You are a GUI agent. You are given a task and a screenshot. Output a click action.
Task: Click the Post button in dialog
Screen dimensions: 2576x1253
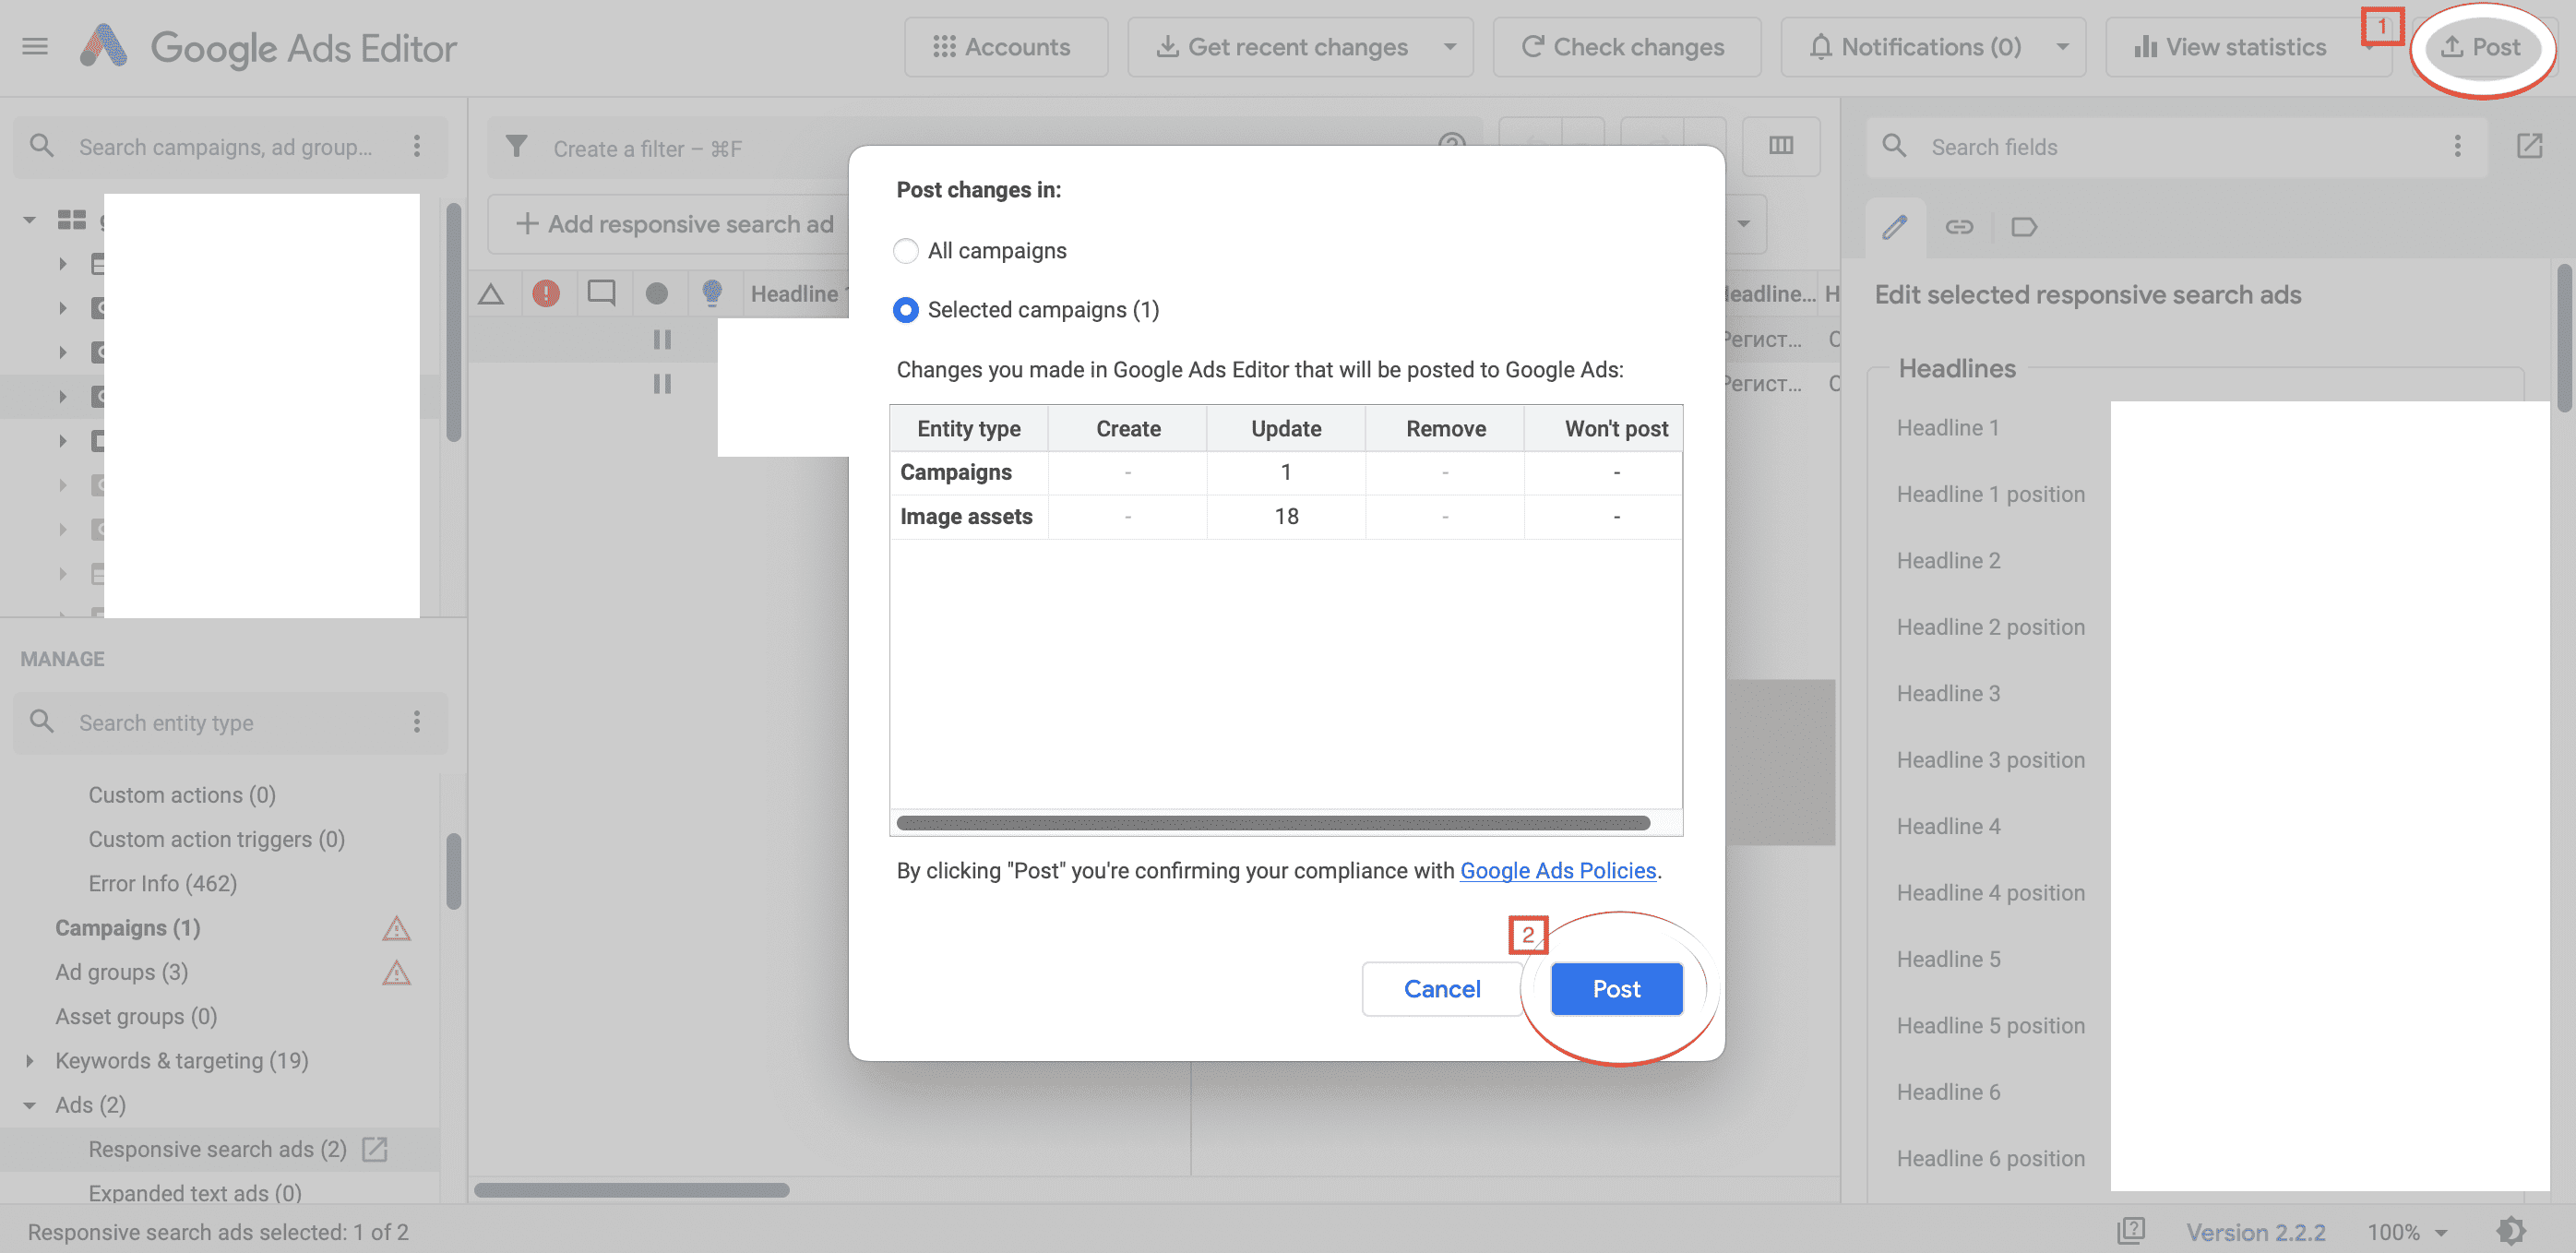[x=1616, y=988]
